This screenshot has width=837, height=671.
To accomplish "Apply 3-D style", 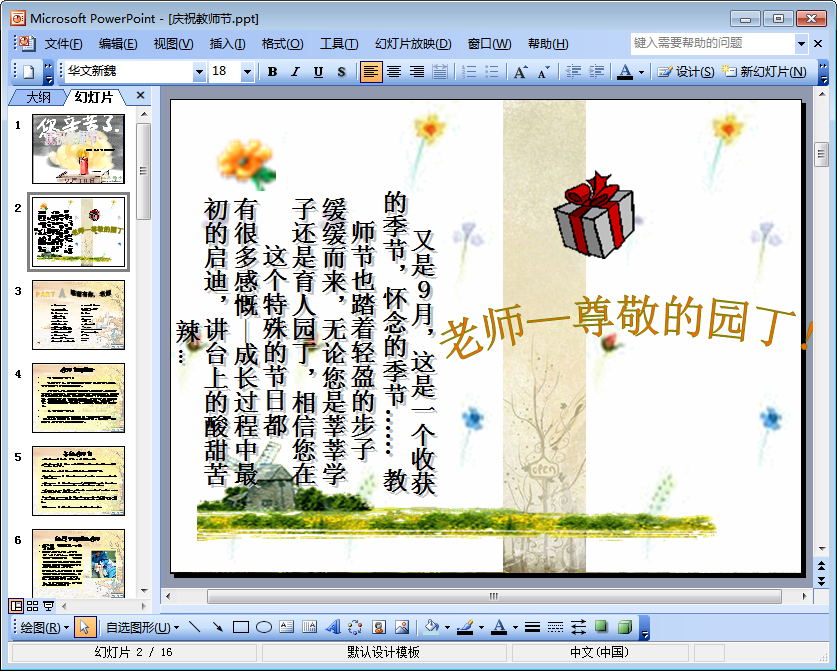I will point(625,627).
